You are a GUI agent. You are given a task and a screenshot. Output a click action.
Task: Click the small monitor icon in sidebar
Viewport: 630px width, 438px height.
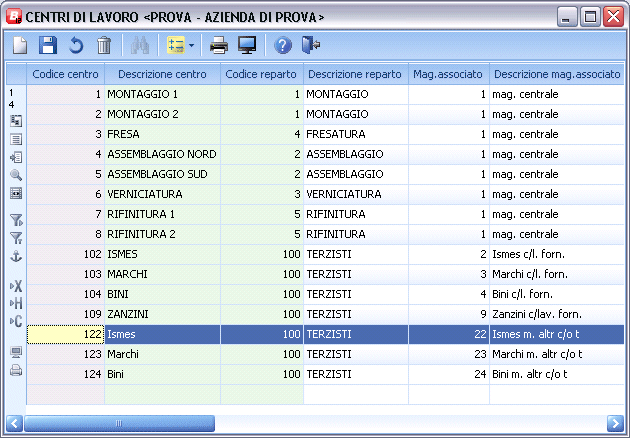[x=16, y=352]
